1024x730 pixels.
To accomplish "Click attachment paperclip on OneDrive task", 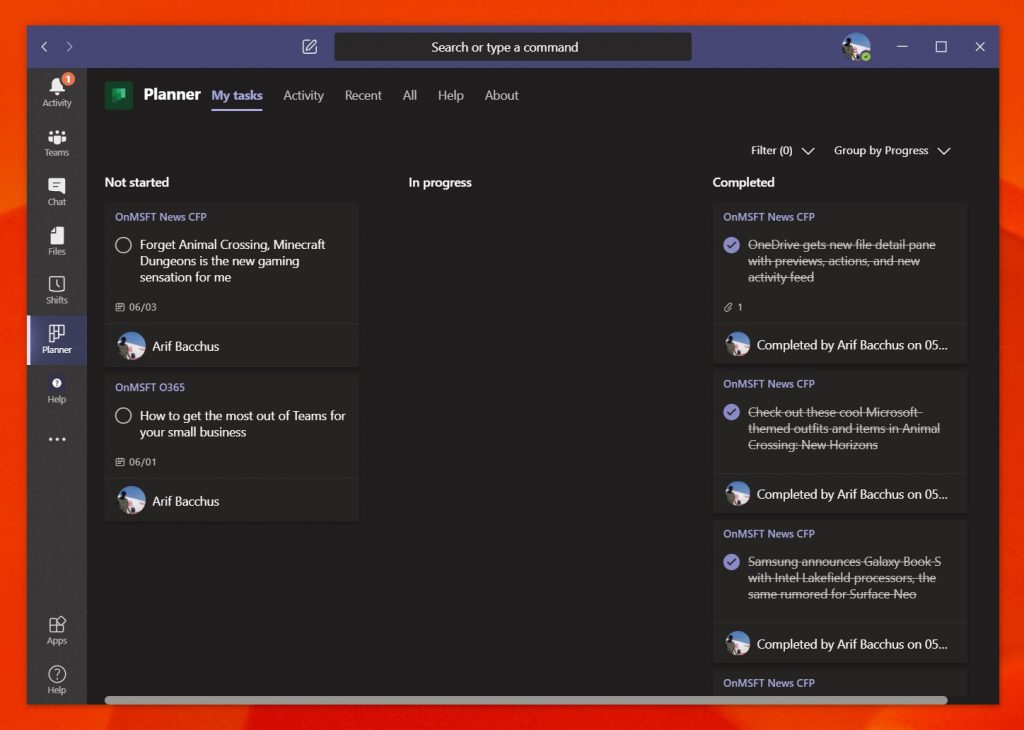I will point(728,307).
